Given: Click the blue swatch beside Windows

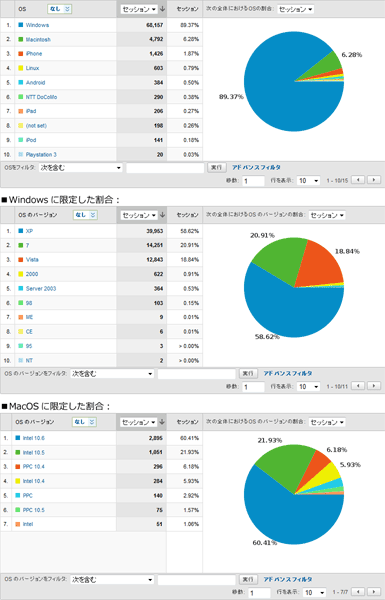Looking at the screenshot, I should pos(21,25).
